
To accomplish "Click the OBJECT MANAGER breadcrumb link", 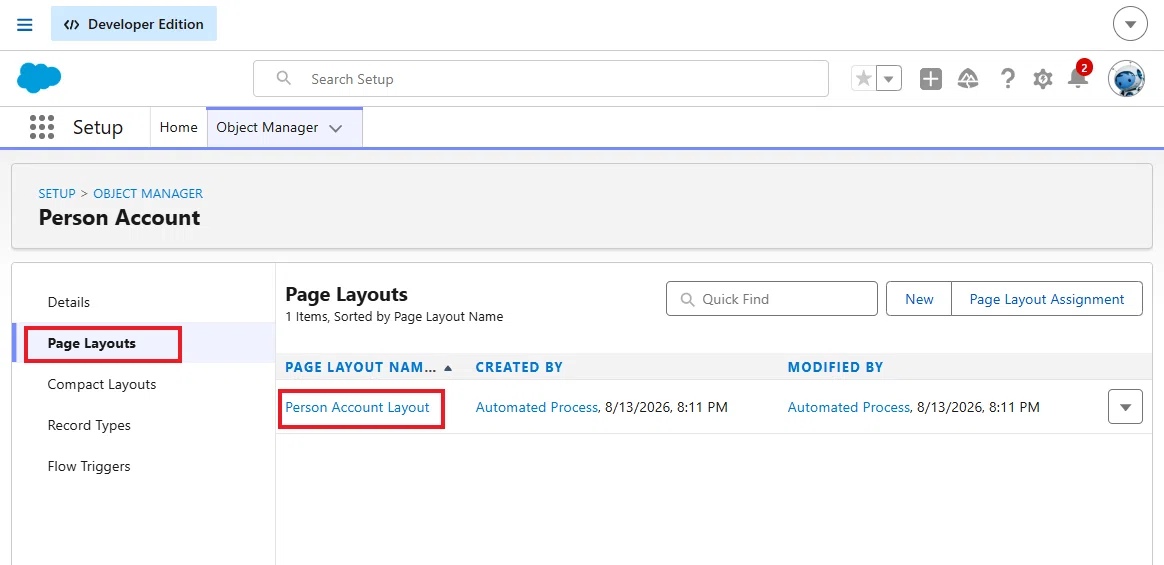I will click(x=148, y=193).
